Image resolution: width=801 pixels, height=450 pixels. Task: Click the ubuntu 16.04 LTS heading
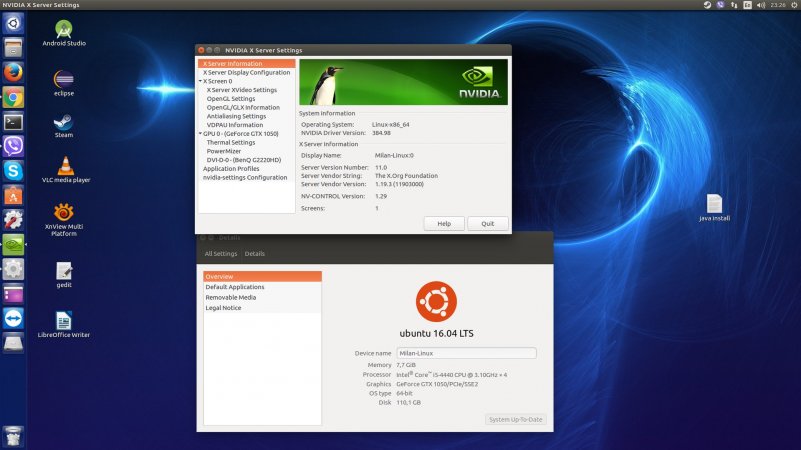click(436, 334)
